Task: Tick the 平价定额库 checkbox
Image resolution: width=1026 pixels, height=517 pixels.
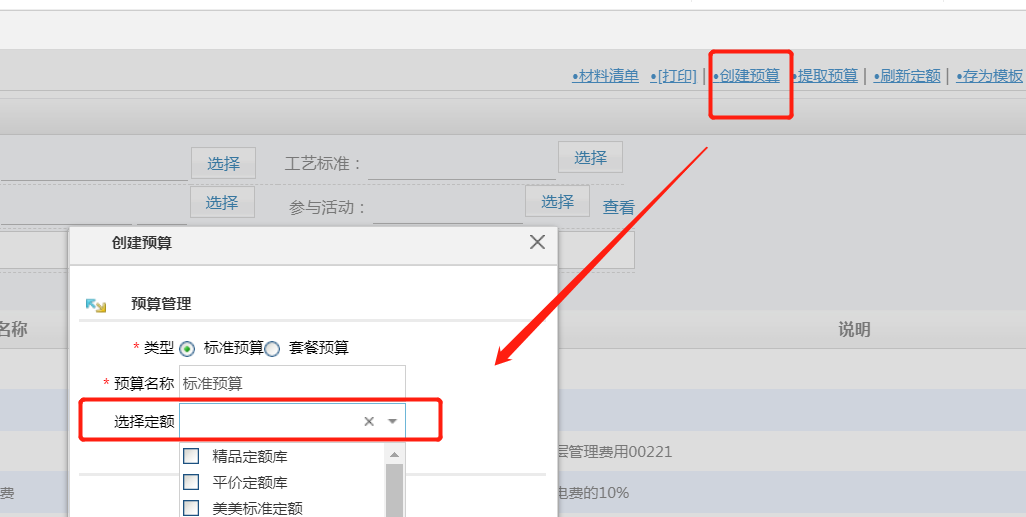Action: pyautogui.click(x=191, y=482)
